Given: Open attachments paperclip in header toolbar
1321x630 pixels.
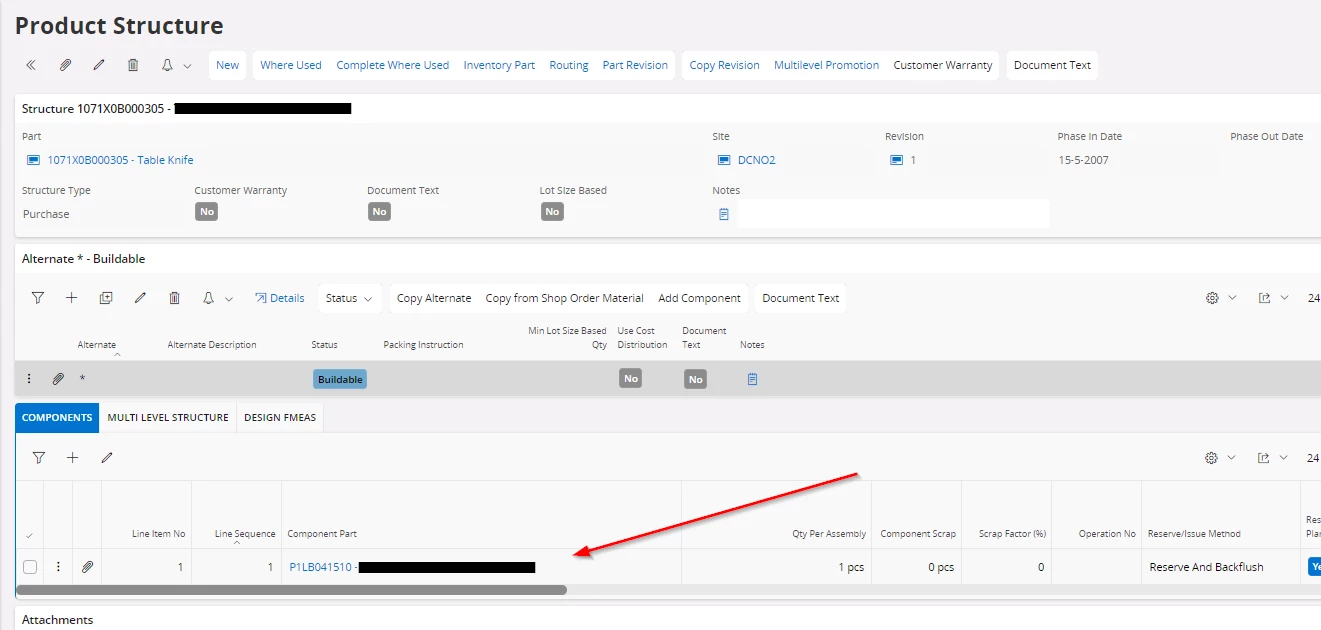Looking at the screenshot, I should point(65,65).
